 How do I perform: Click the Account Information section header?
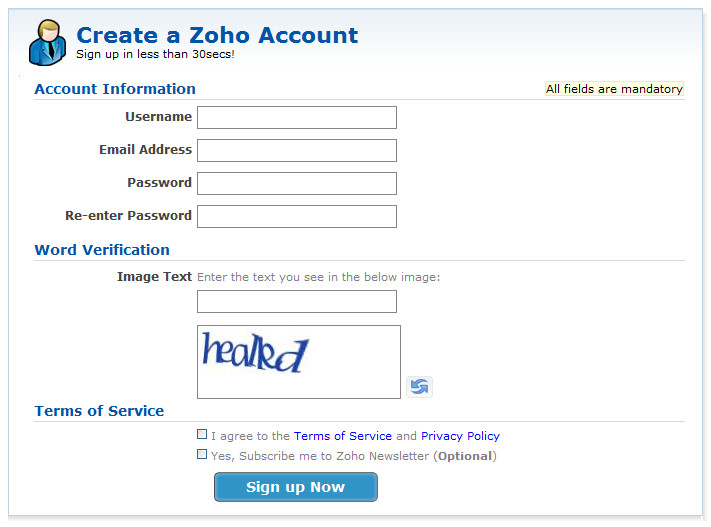pyautogui.click(x=115, y=89)
